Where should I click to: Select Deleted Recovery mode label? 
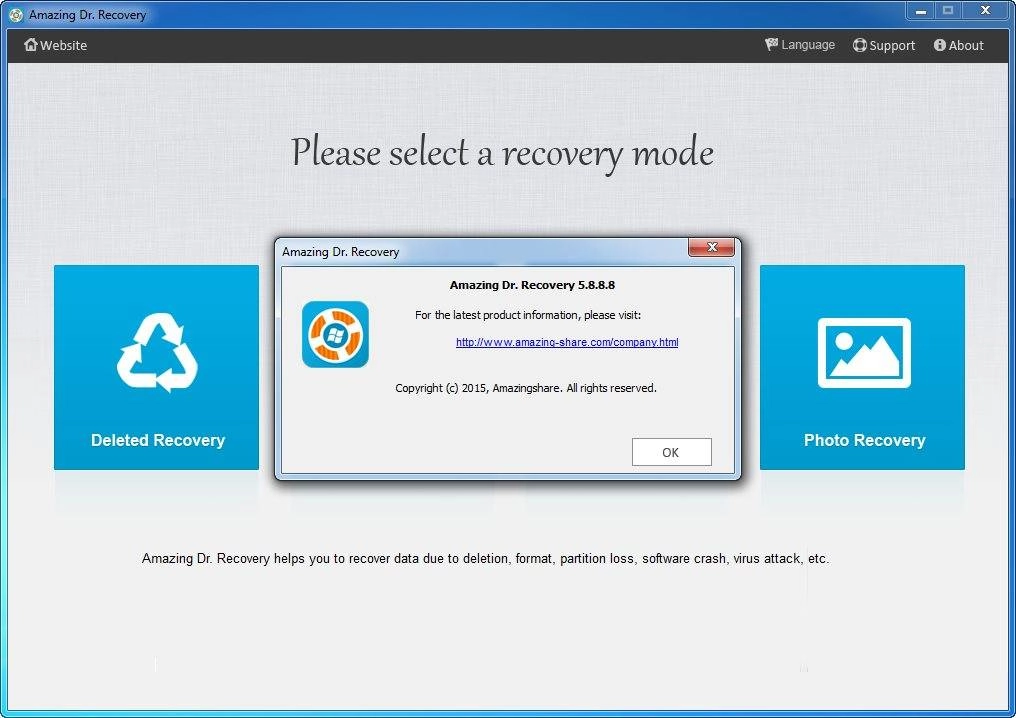(x=158, y=440)
